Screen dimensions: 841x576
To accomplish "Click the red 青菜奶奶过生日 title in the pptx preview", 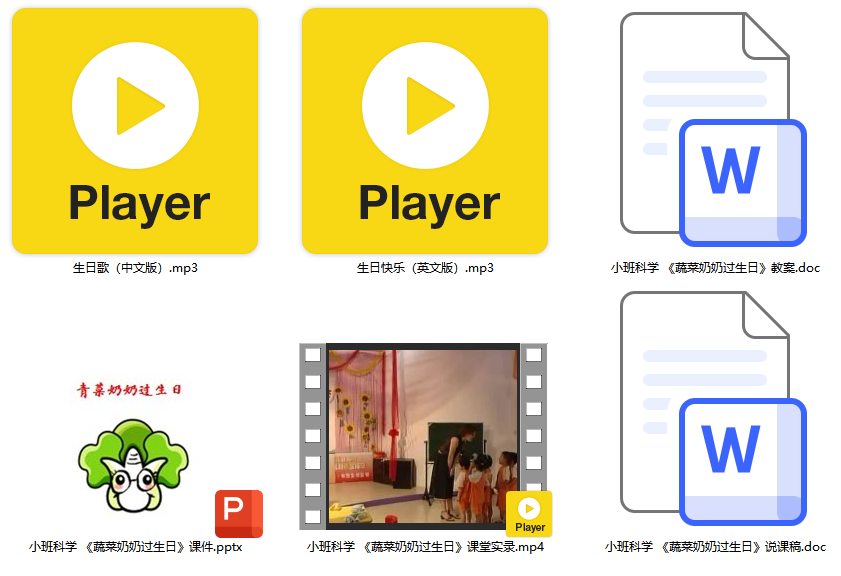I will tap(130, 390).
